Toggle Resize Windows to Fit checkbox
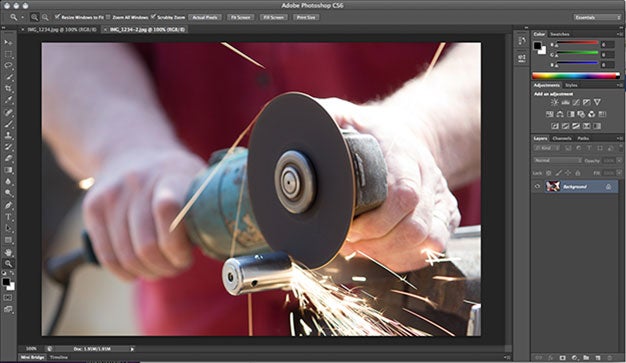This screenshot has height=363, width=626. (57, 17)
